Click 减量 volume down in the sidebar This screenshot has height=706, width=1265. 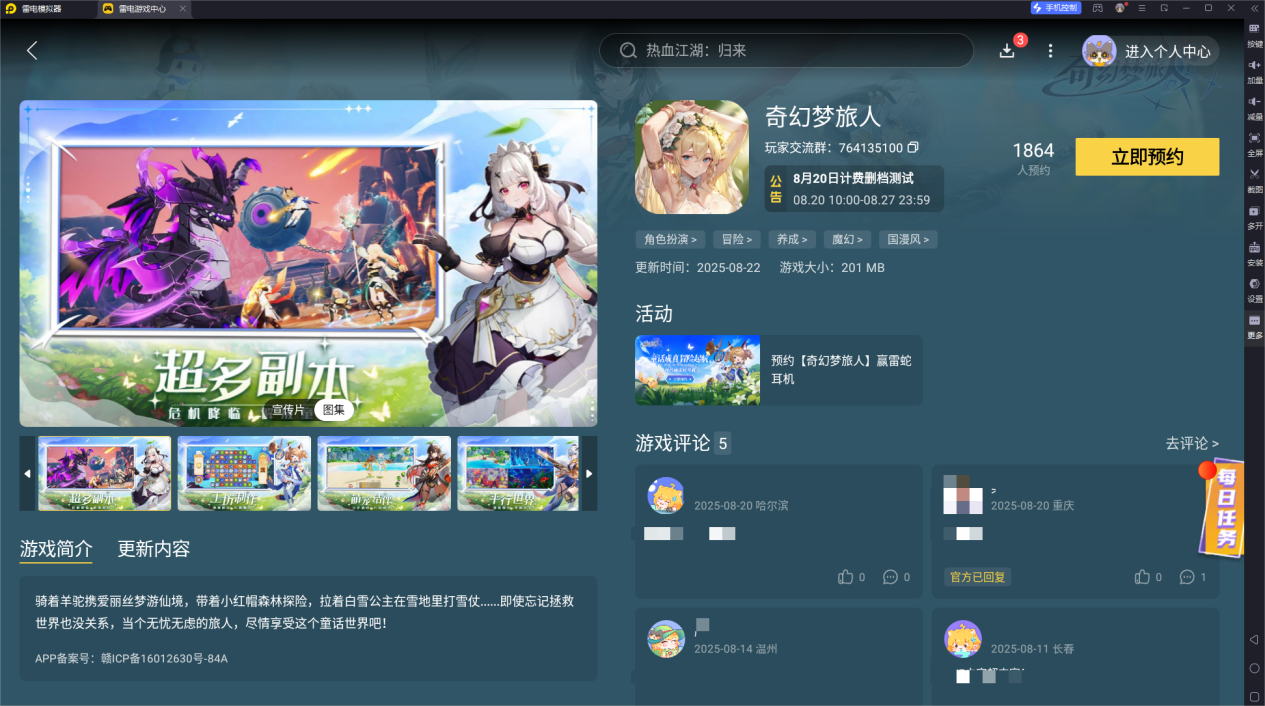click(x=1254, y=107)
